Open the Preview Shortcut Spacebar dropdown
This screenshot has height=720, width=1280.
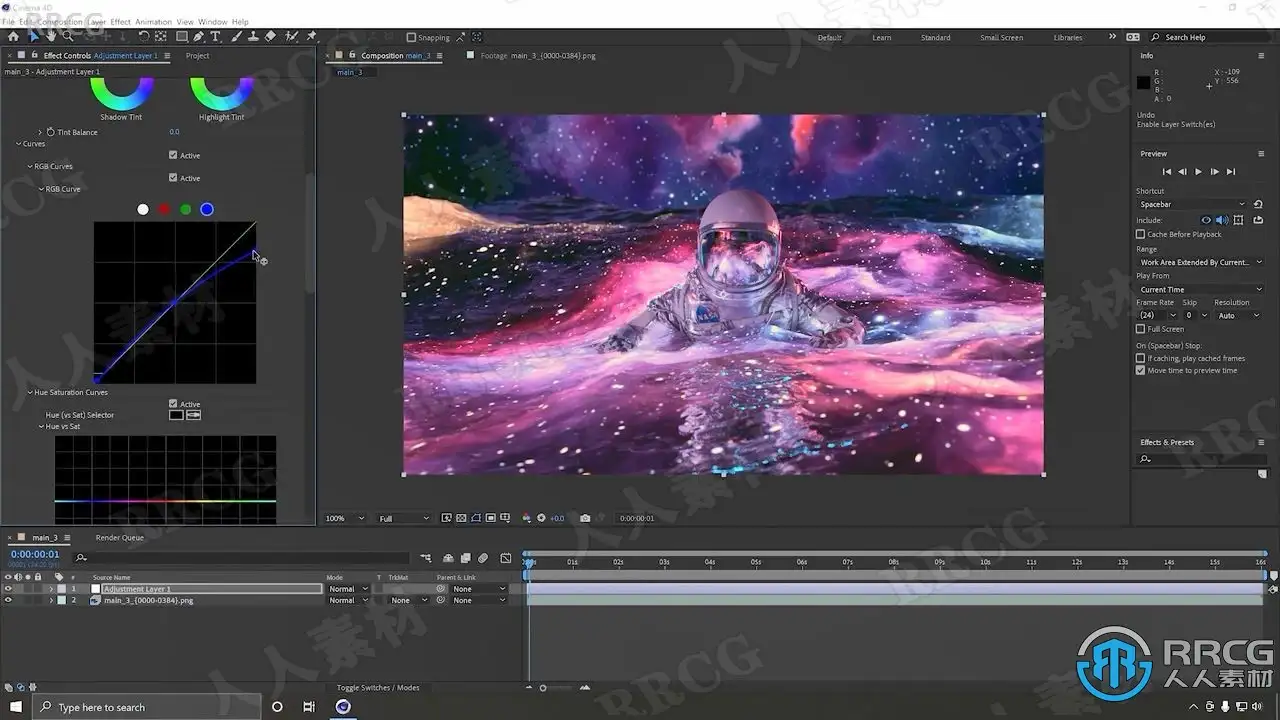(x=1193, y=205)
